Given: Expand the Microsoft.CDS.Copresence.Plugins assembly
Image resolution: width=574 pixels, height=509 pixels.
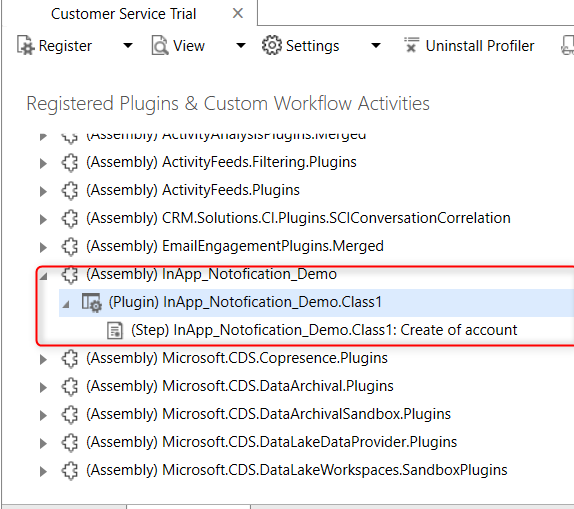Looking at the screenshot, I should (43, 359).
